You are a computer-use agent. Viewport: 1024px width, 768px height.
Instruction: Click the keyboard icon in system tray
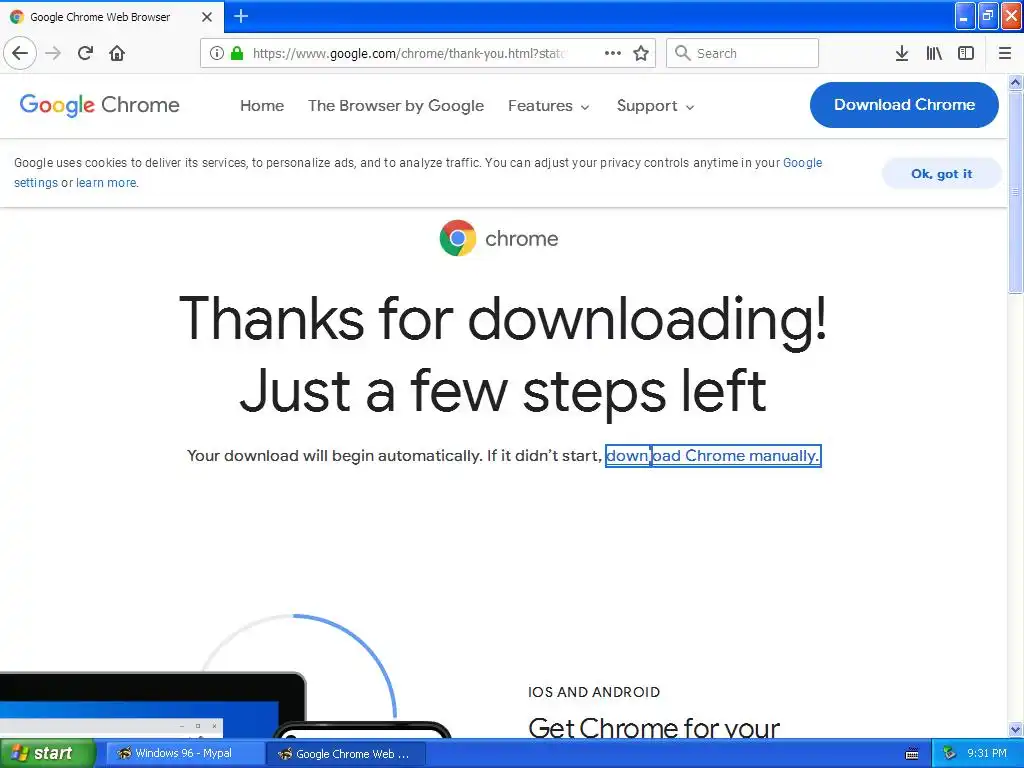pos(912,754)
